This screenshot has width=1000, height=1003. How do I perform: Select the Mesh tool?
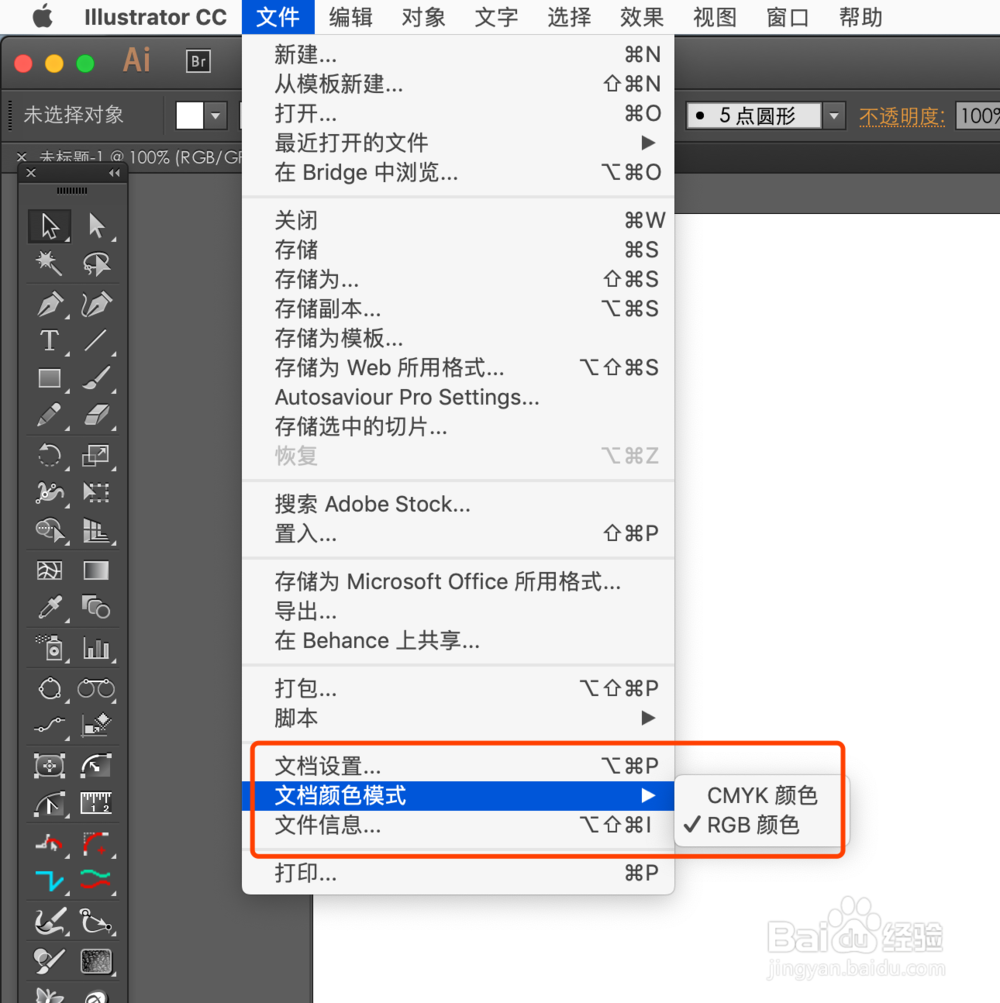pyautogui.click(x=49, y=570)
